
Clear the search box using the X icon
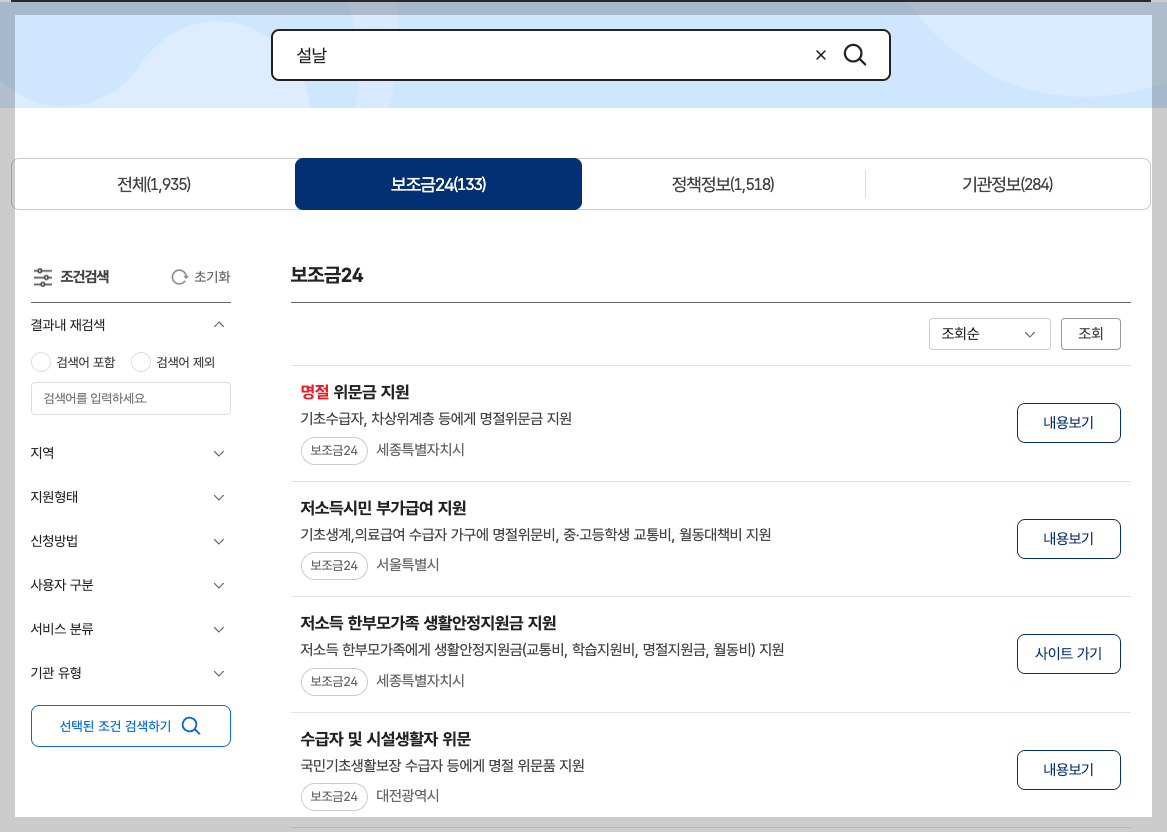click(821, 55)
